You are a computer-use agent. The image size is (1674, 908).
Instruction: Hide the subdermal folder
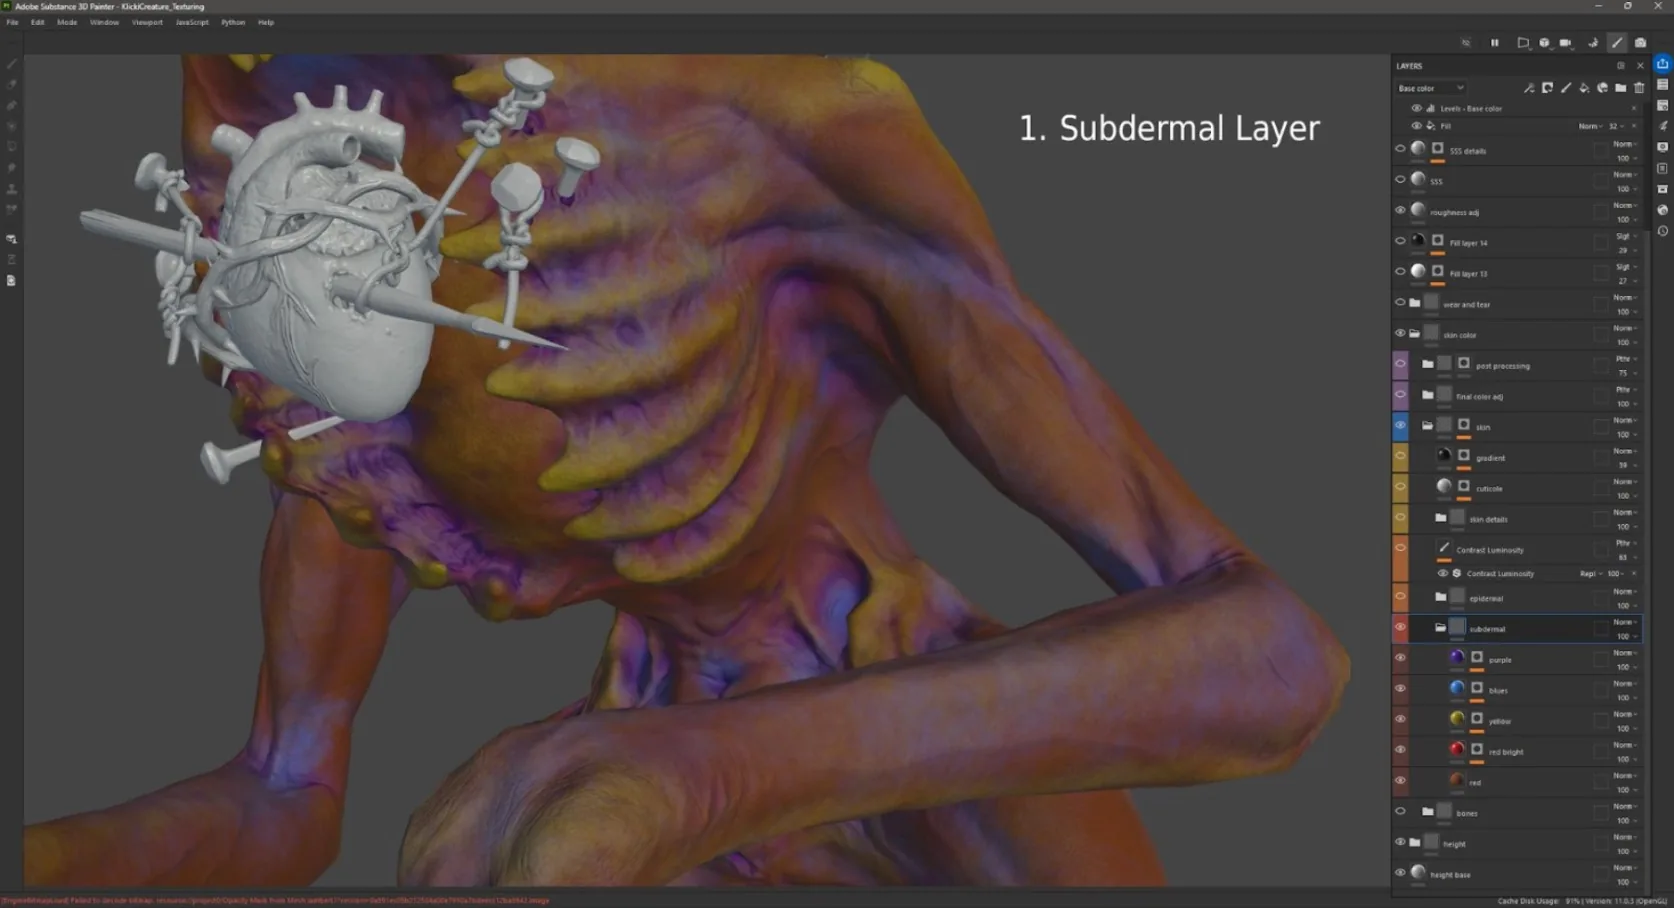tap(1400, 628)
